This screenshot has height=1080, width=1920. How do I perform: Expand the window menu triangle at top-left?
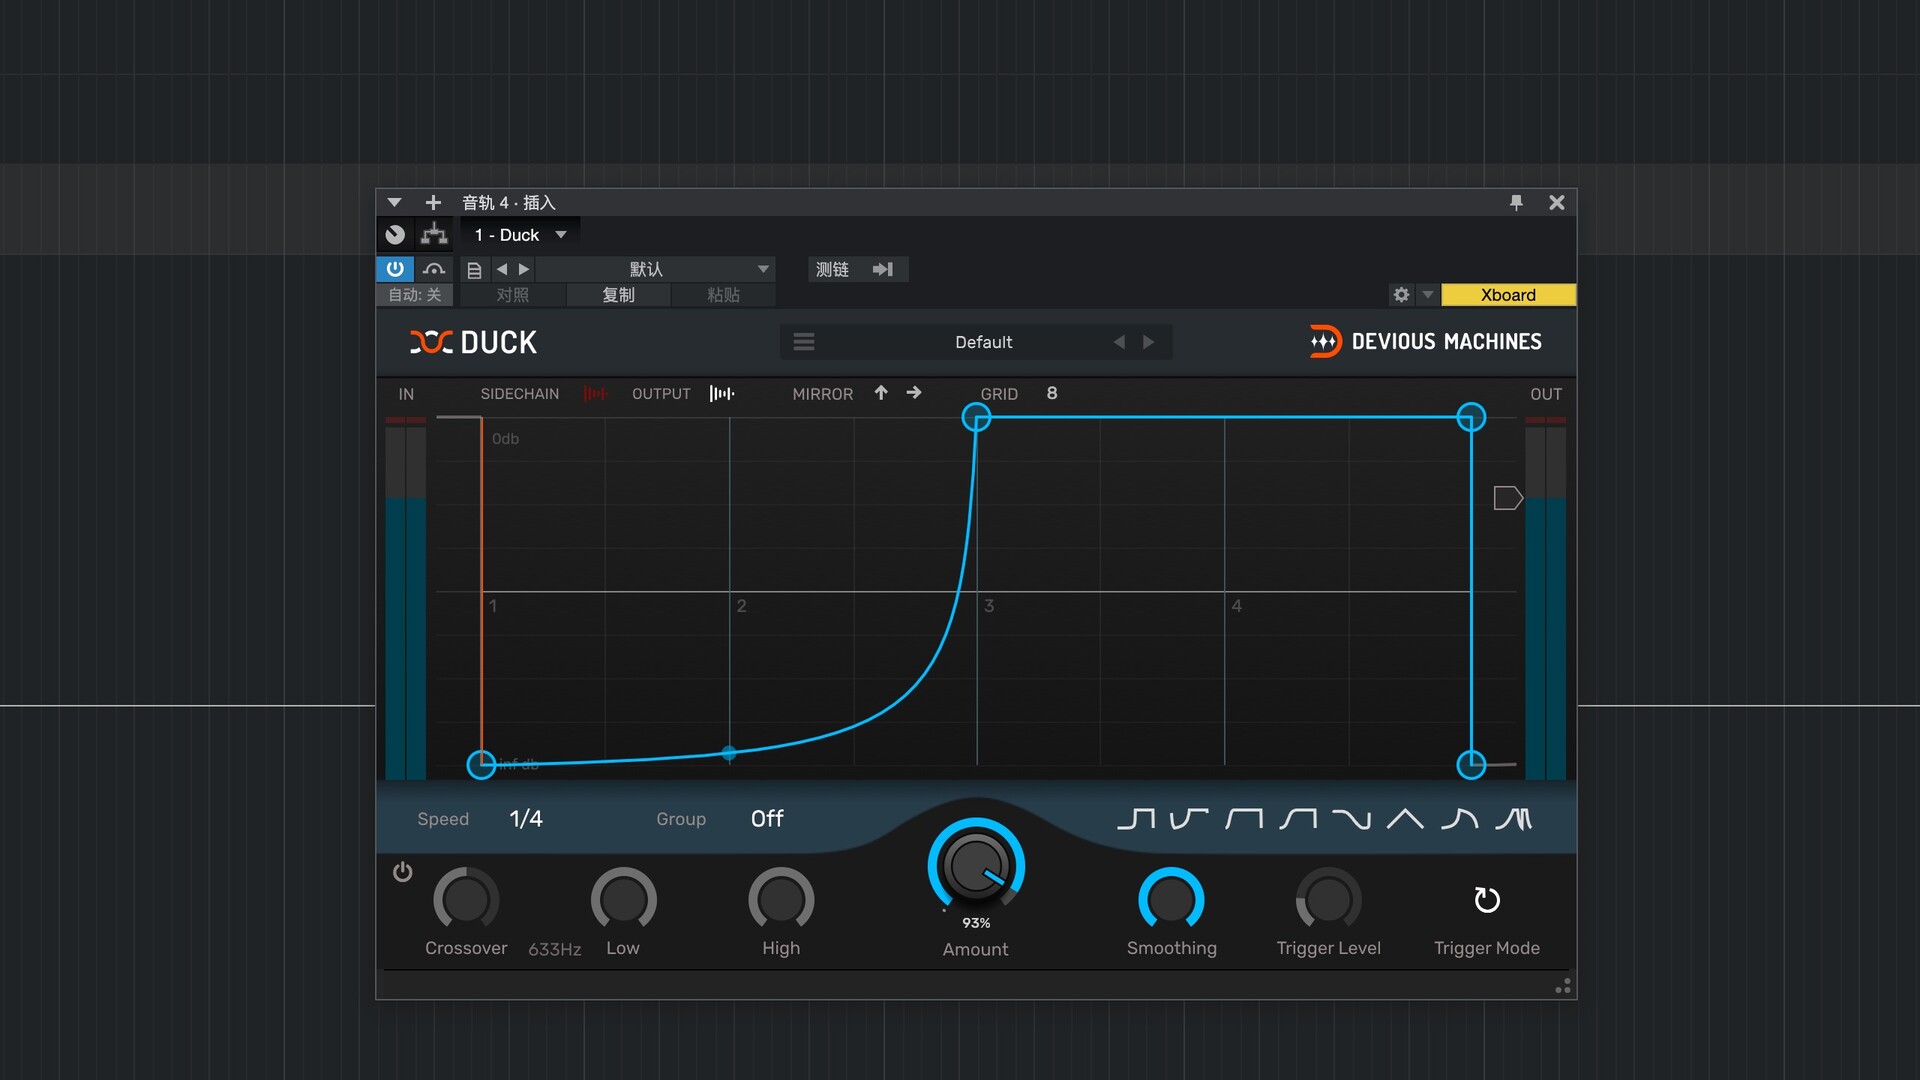coord(394,202)
